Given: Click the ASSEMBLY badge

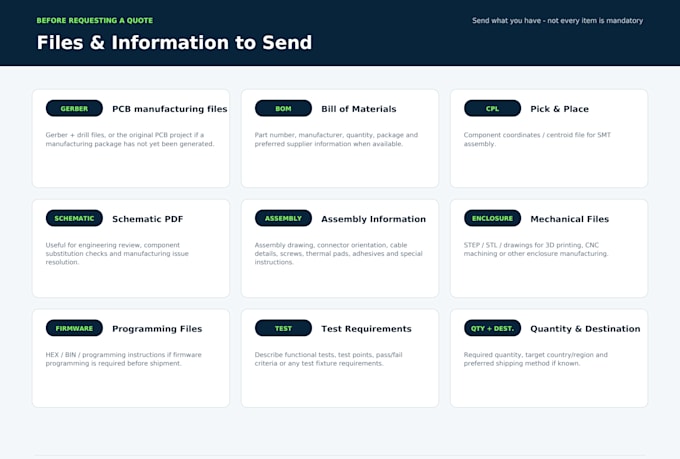Looking at the screenshot, I should click(283, 218).
